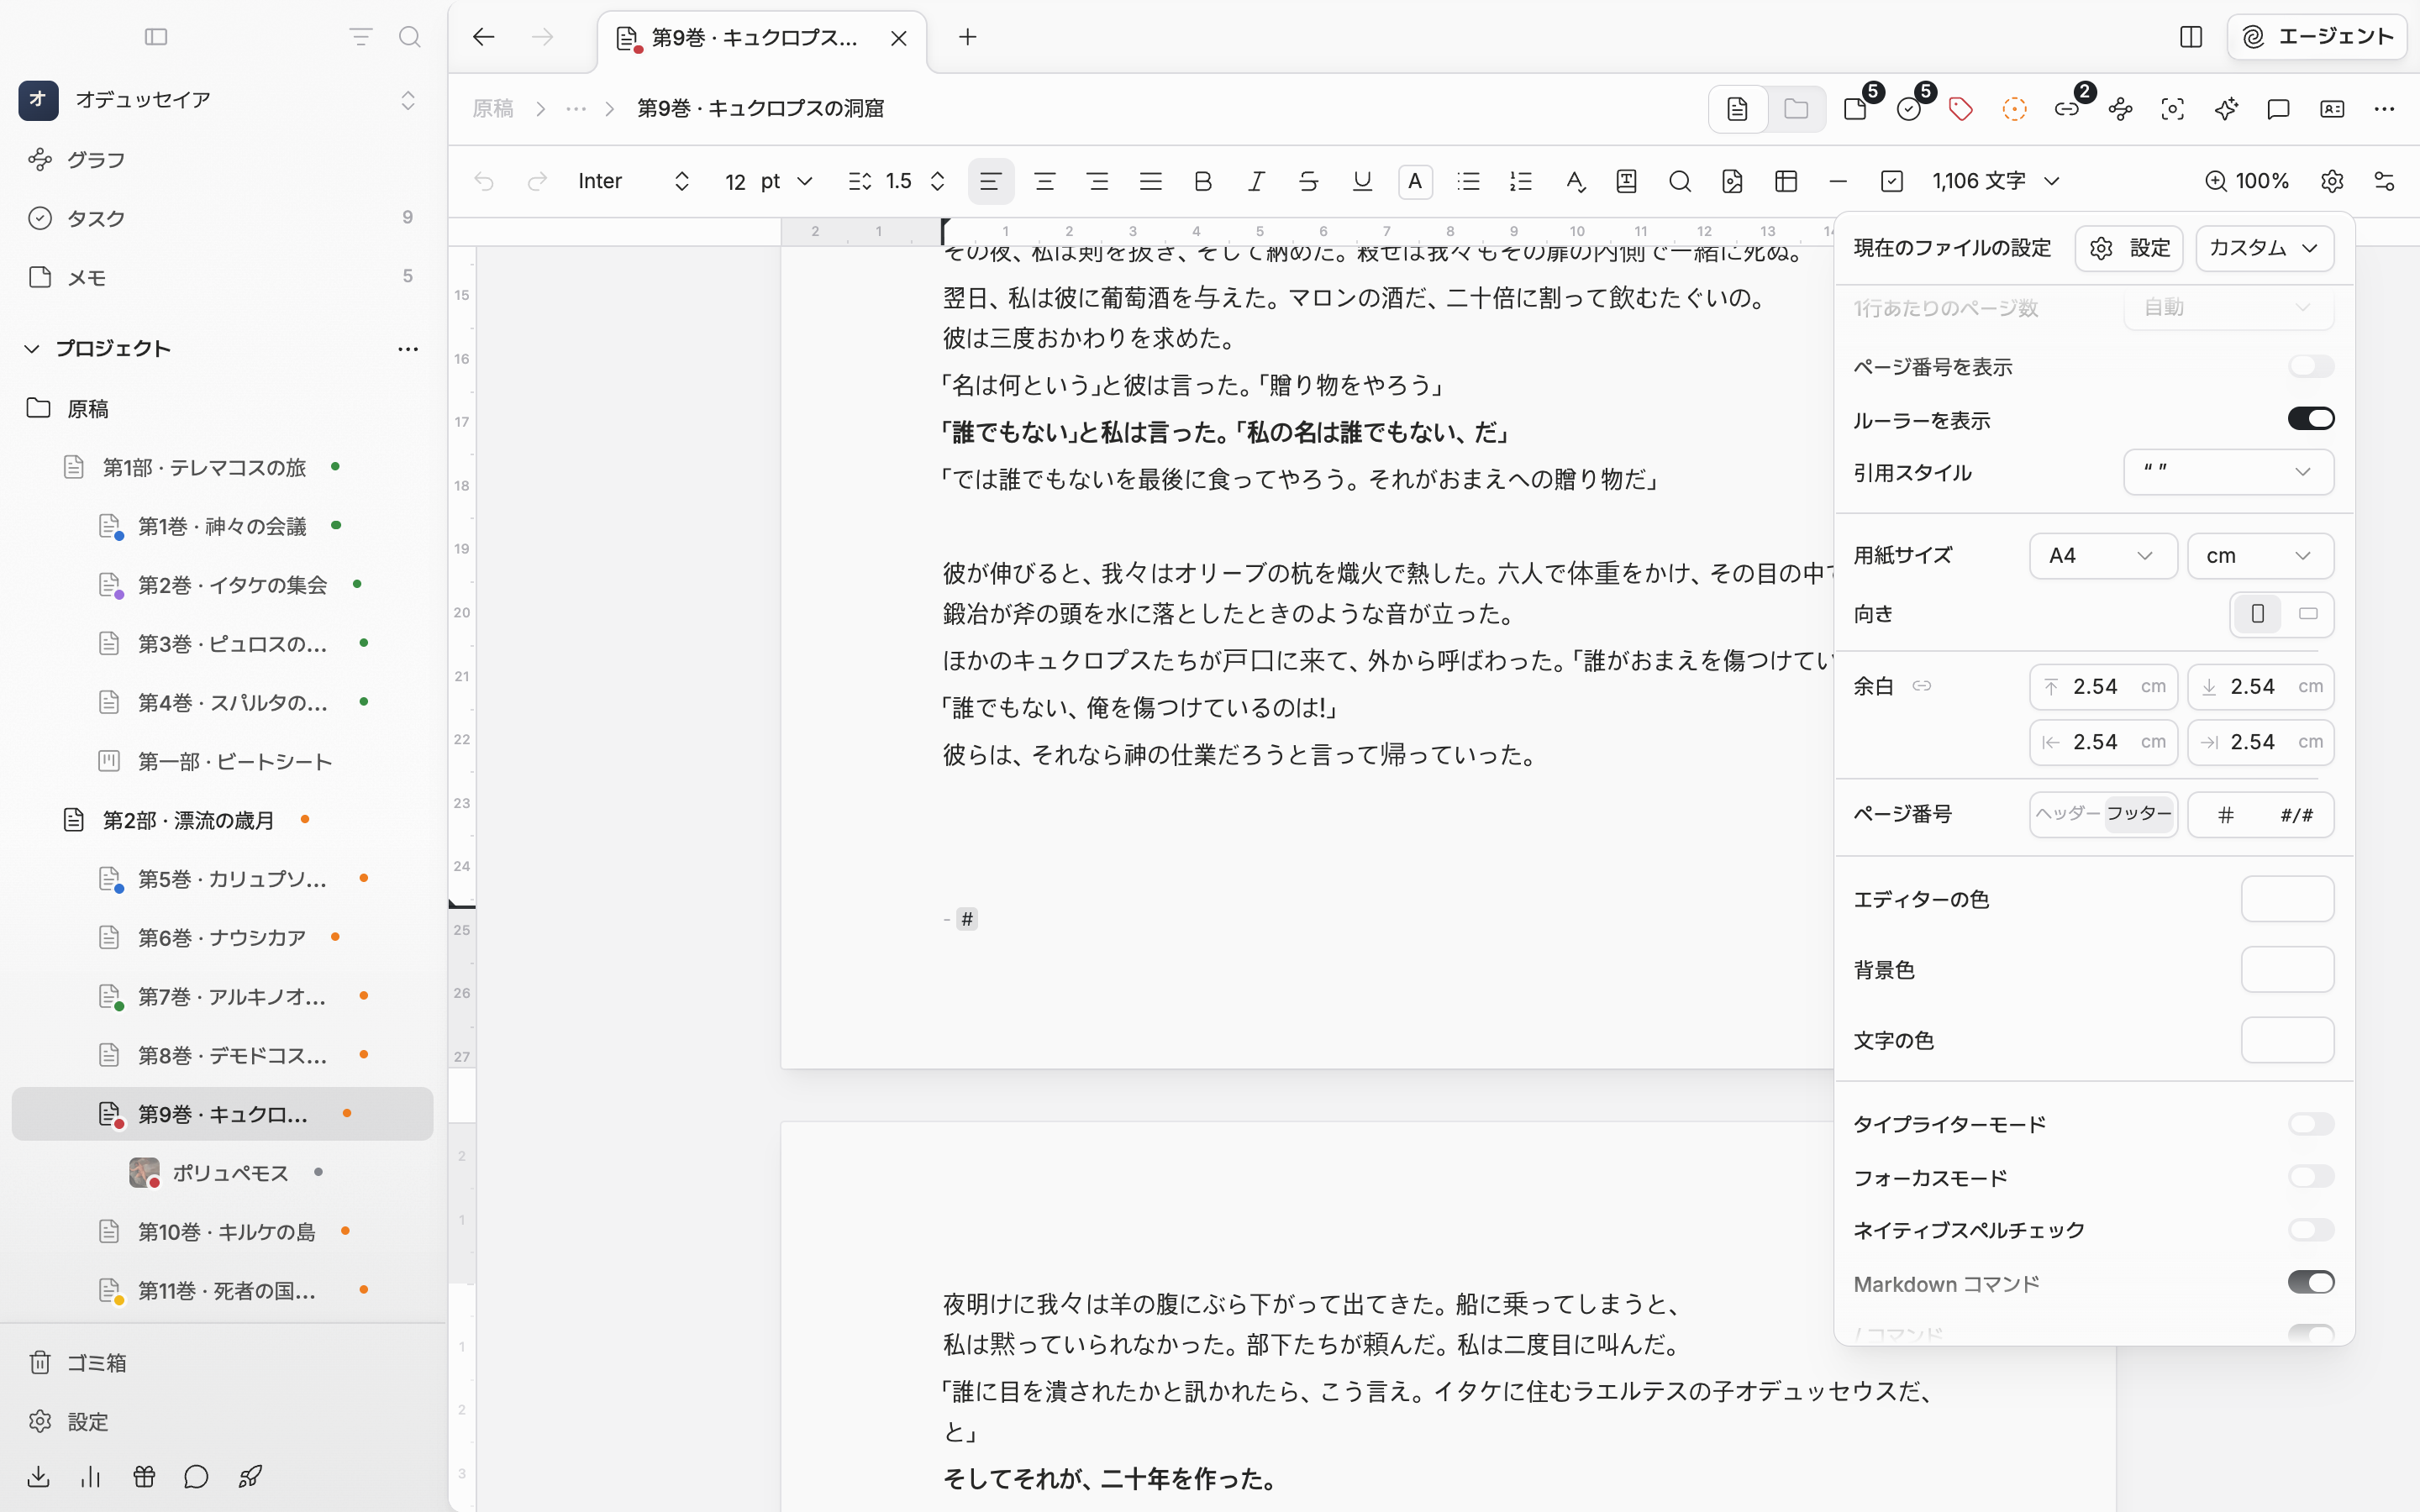The width and height of the screenshot is (2420, 1512).
Task: Justify the paragraph text
Action: coord(1150,181)
